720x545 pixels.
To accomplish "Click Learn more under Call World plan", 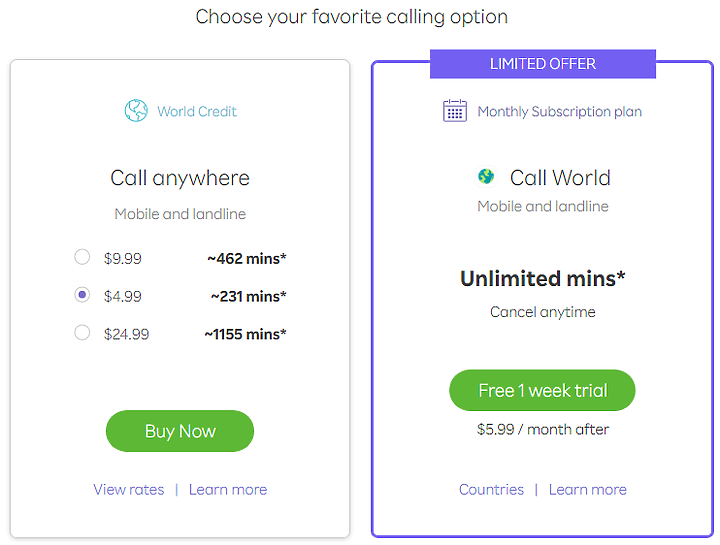I will [588, 489].
